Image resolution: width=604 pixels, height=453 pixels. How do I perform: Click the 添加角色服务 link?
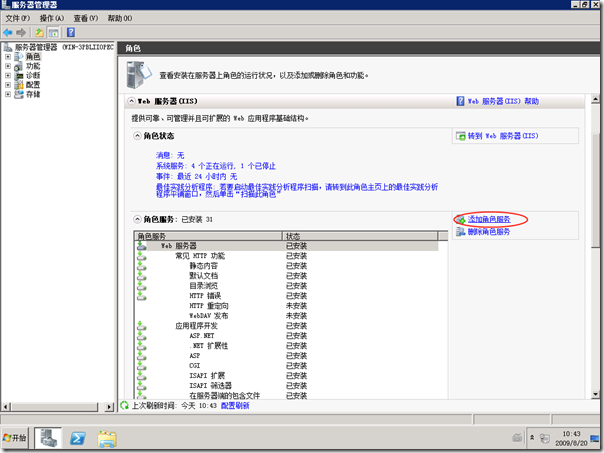(489, 219)
